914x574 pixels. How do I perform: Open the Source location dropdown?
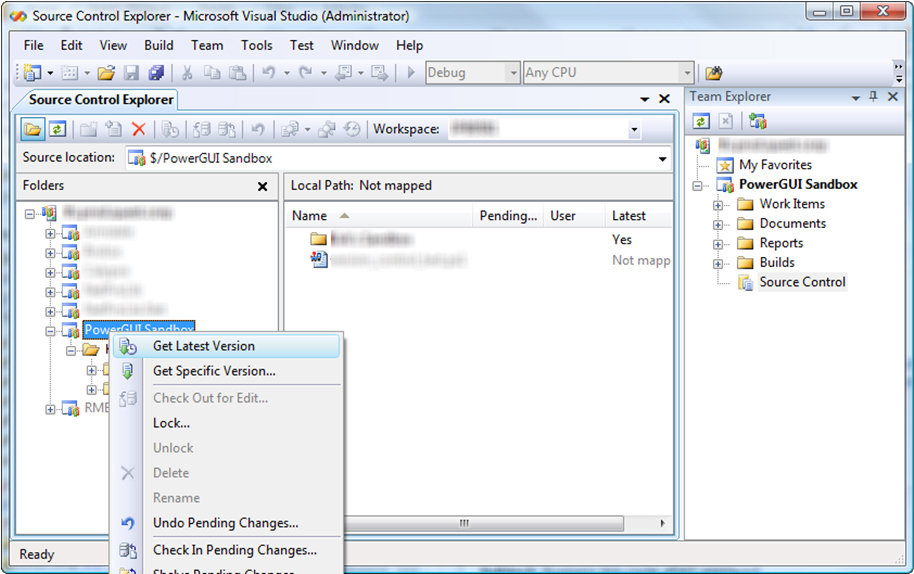click(x=662, y=159)
